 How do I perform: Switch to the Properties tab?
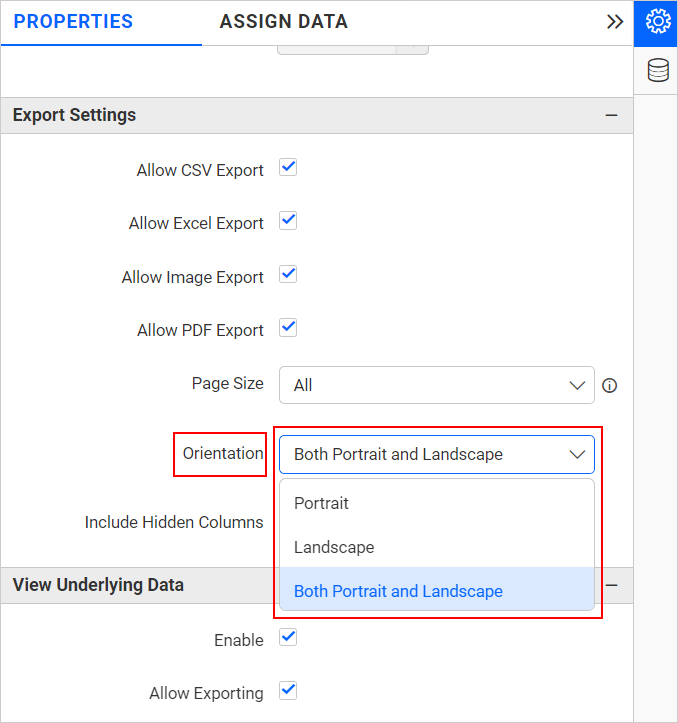73,22
